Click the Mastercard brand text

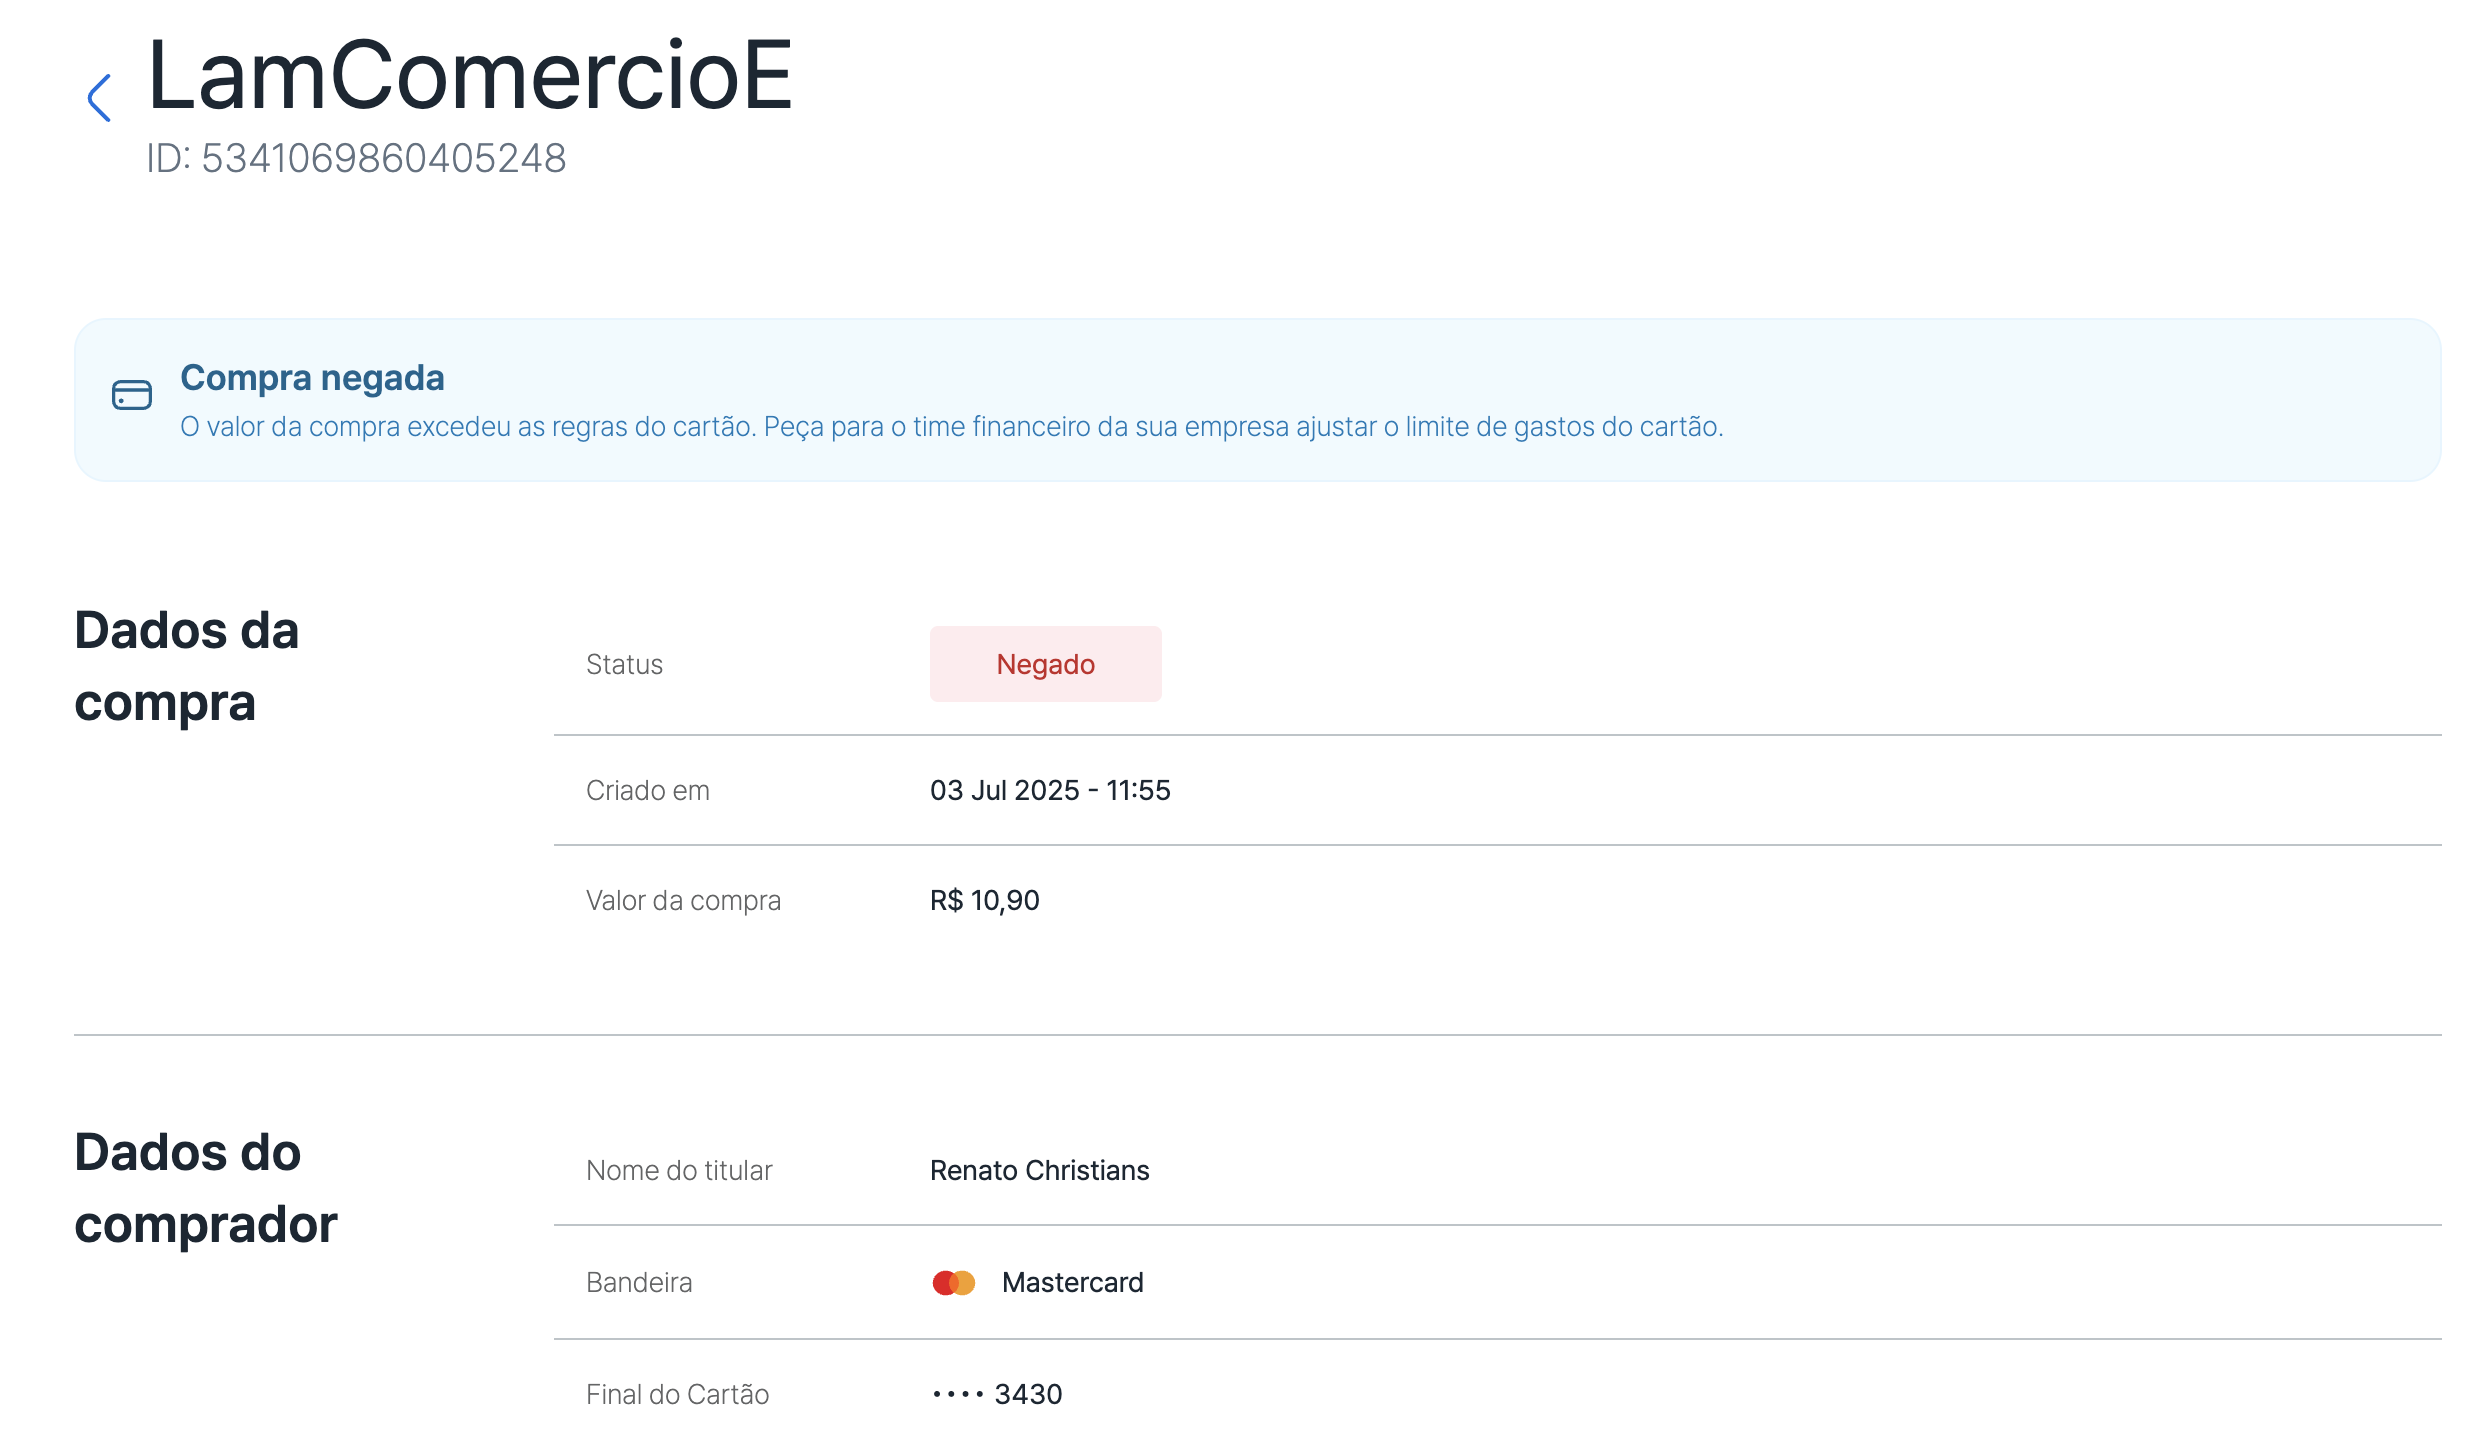tap(1072, 1282)
